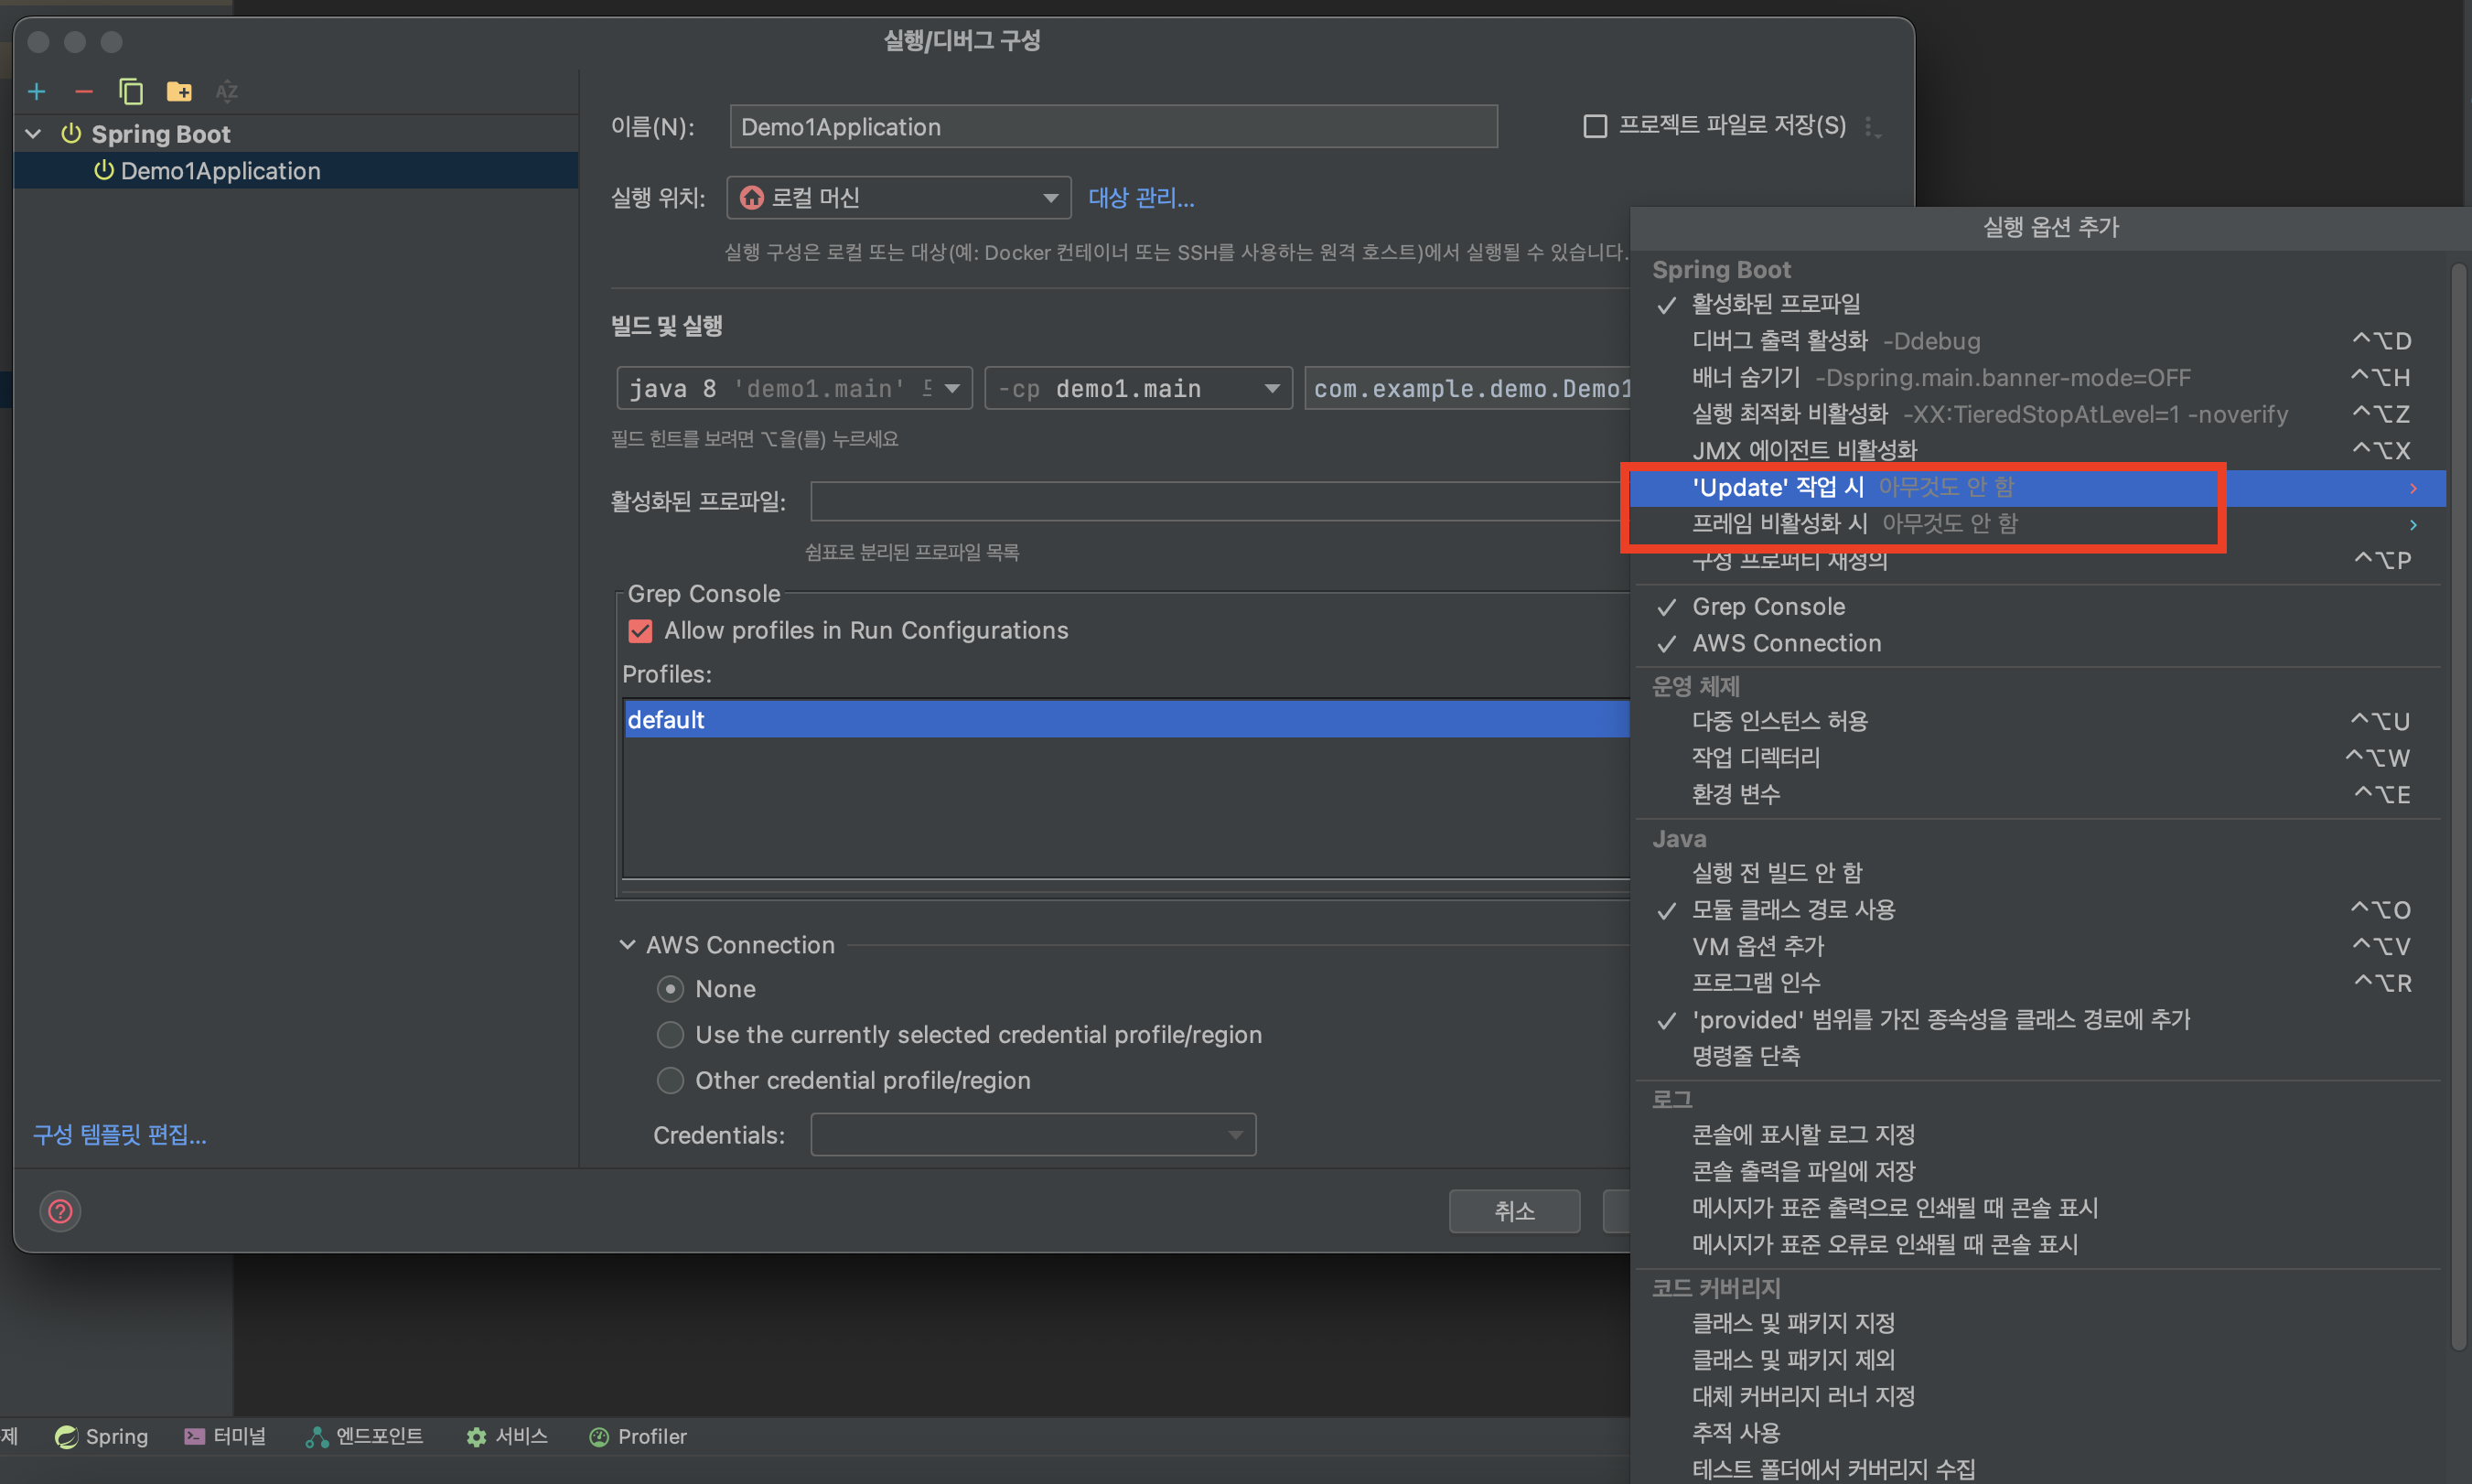
Task: Click the copy configuration icon
Action: tap(131, 92)
